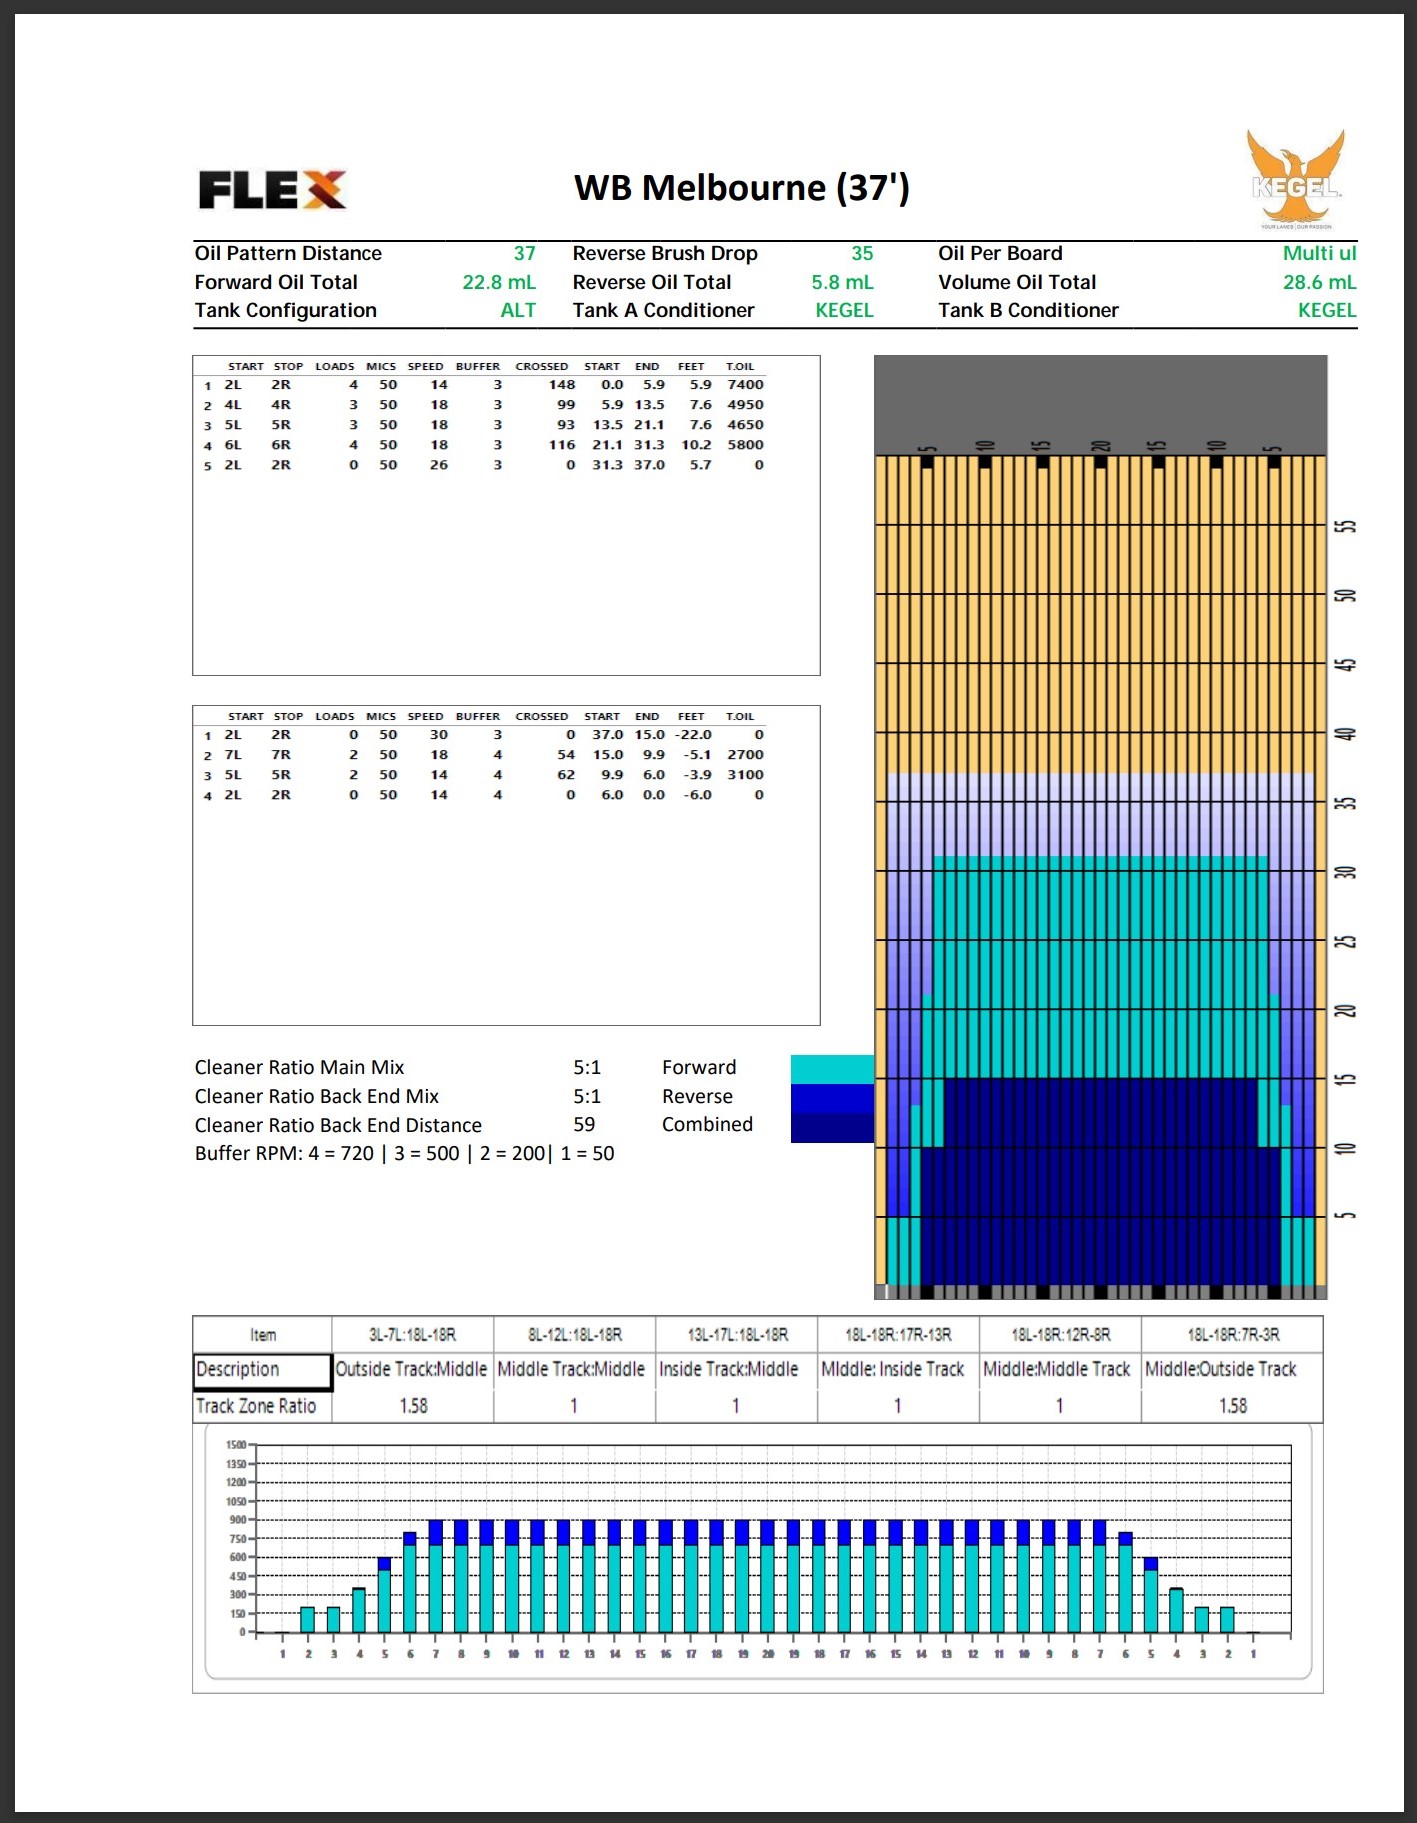The image size is (1417, 1823).
Task: Select Cleaner Ratio Back End Distance value 59
Action: [x=584, y=1125]
